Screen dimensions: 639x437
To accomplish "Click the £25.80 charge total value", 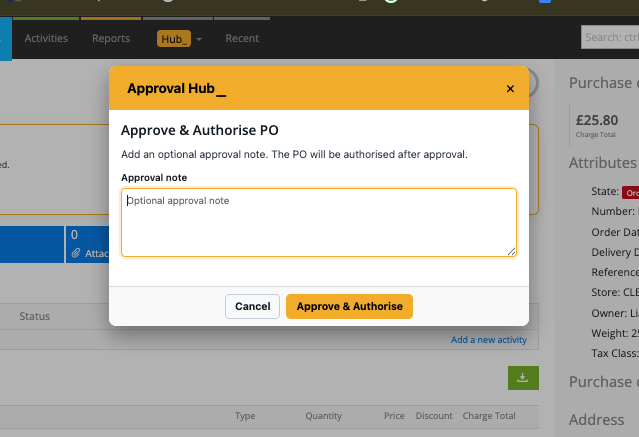I will point(597,120).
